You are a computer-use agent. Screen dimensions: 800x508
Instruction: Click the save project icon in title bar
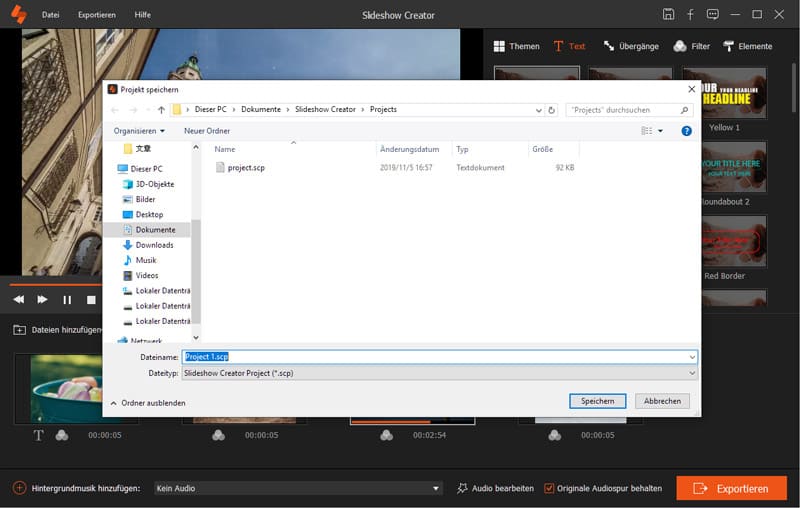click(x=668, y=15)
